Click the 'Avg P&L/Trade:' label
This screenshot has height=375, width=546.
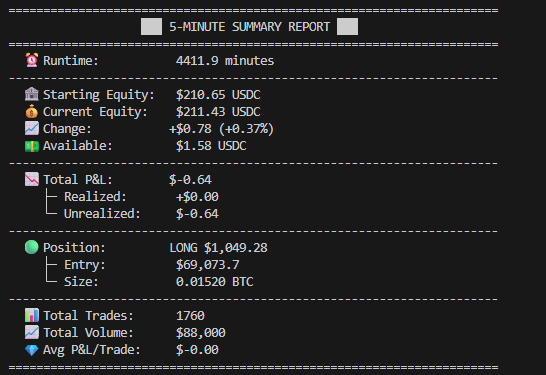pos(92,350)
